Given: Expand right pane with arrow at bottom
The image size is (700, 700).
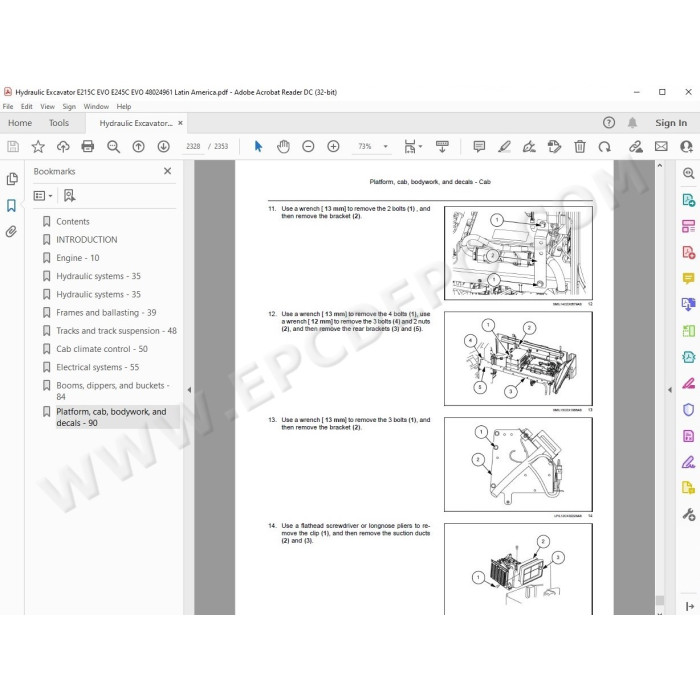Looking at the screenshot, I should click(x=690, y=606).
